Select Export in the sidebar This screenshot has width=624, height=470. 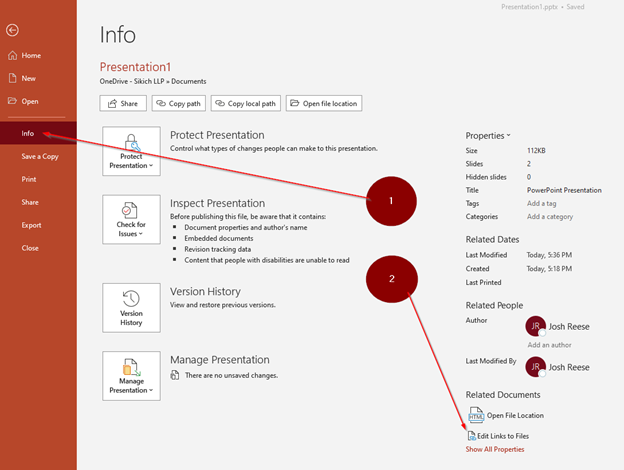[31, 225]
